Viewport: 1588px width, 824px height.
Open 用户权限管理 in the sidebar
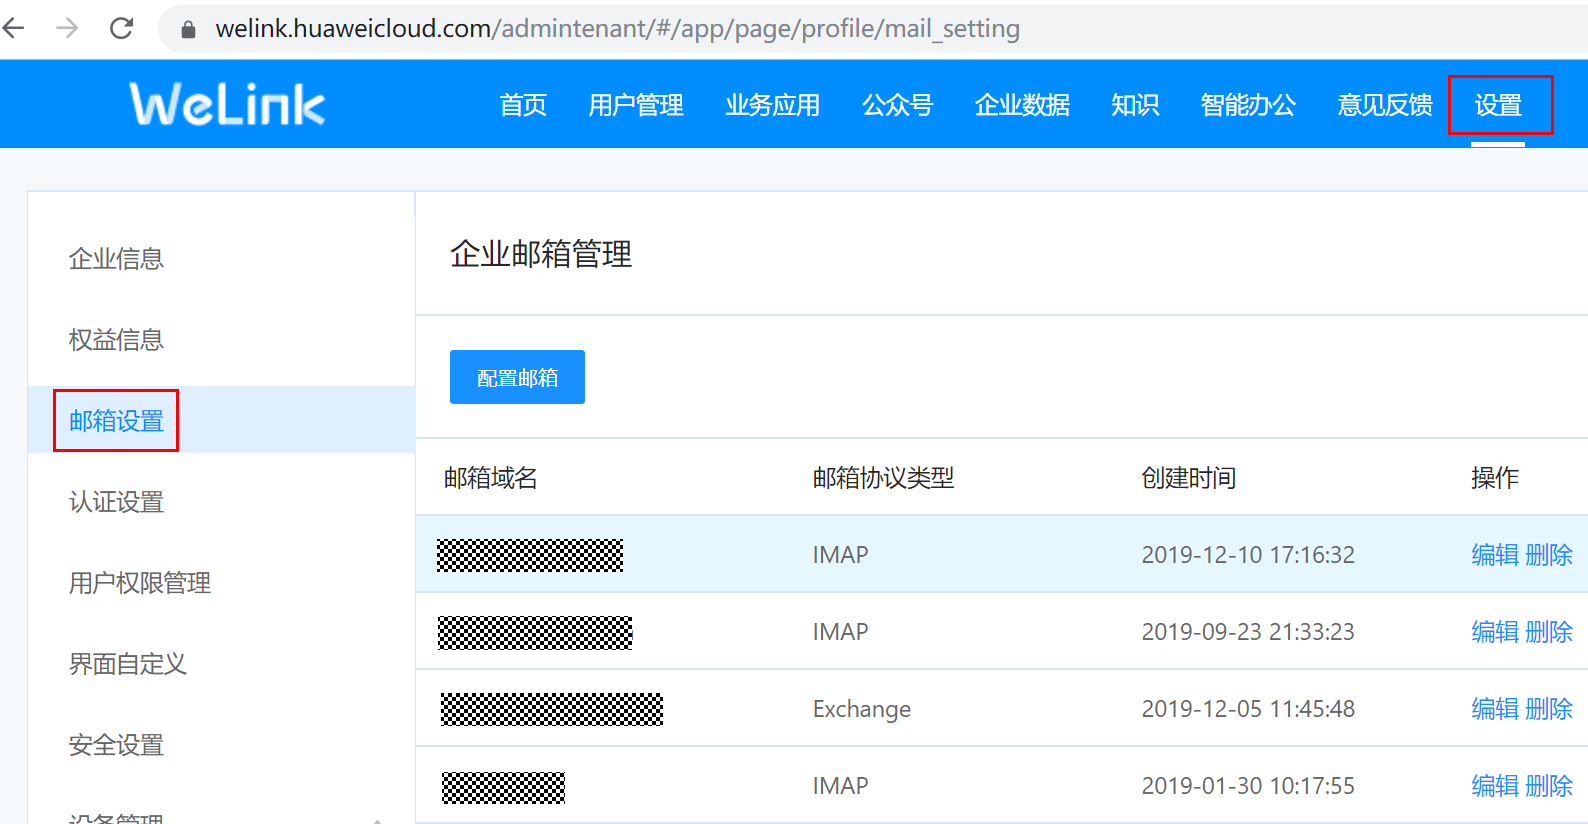[x=140, y=583]
